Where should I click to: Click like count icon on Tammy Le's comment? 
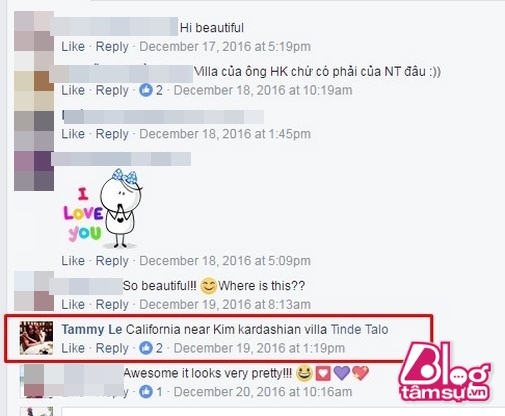[146, 348]
